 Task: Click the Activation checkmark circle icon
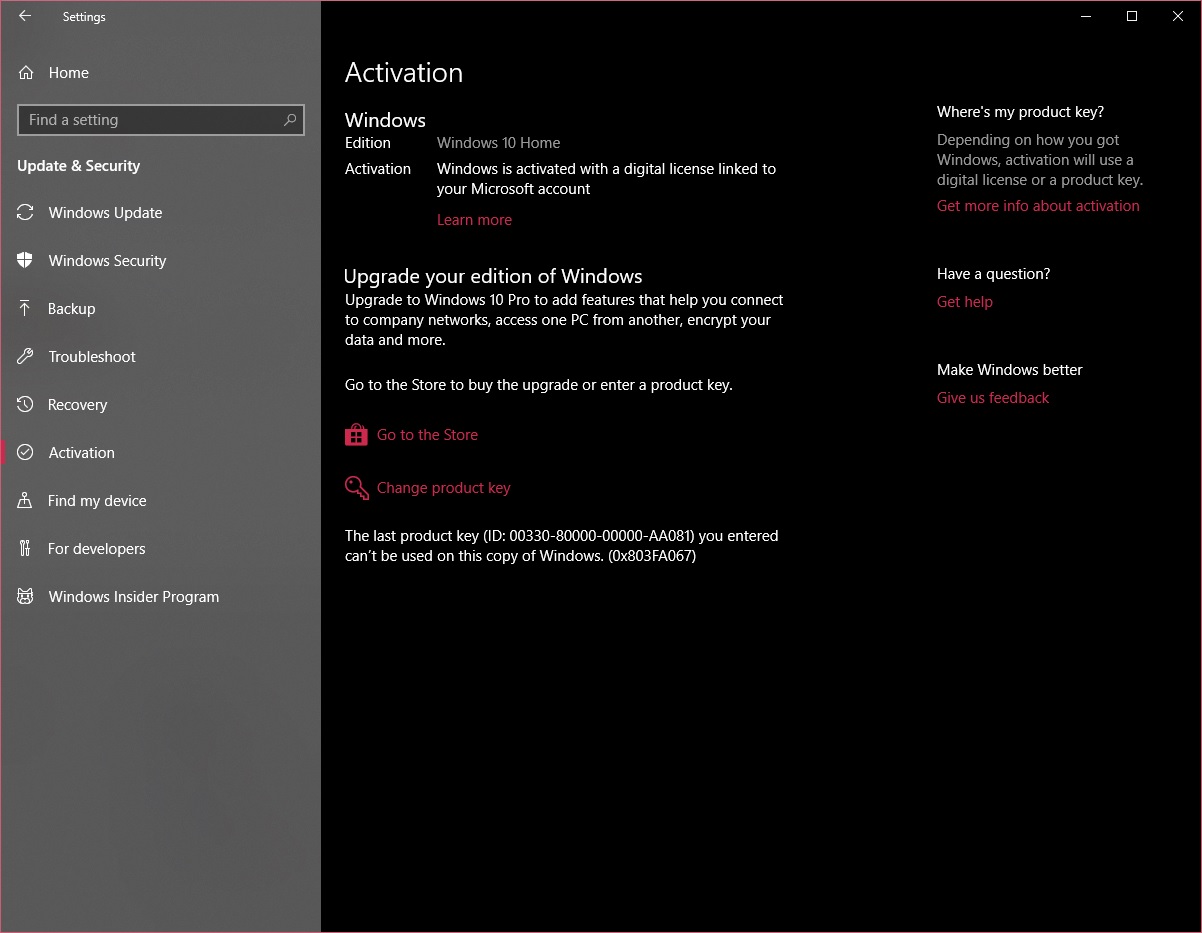click(x=26, y=452)
